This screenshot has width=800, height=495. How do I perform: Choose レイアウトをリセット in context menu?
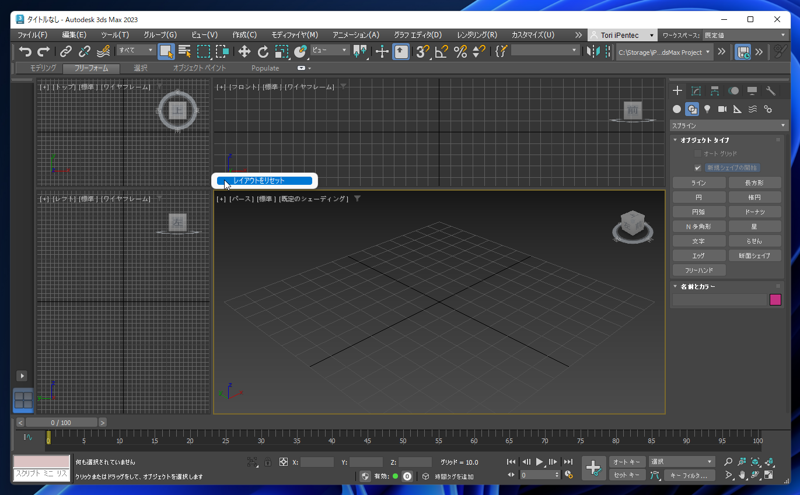pyautogui.click(x=264, y=181)
